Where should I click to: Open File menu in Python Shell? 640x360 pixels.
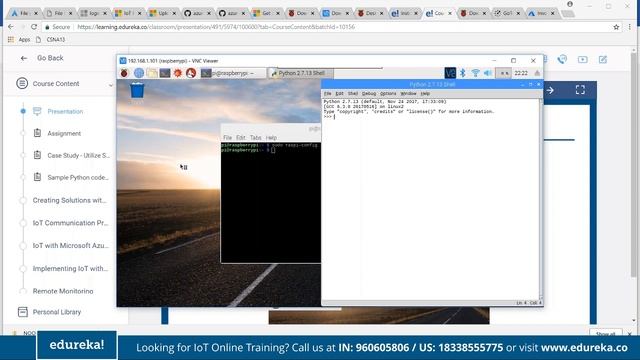point(327,93)
